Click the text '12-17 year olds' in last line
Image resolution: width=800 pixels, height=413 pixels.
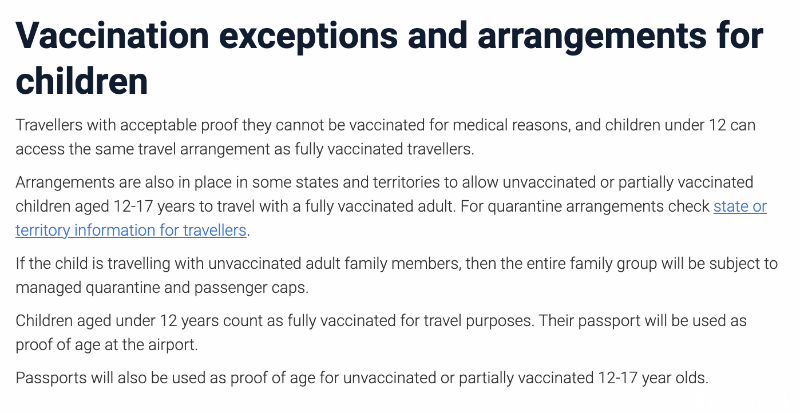pyautogui.click(x=652, y=378)
